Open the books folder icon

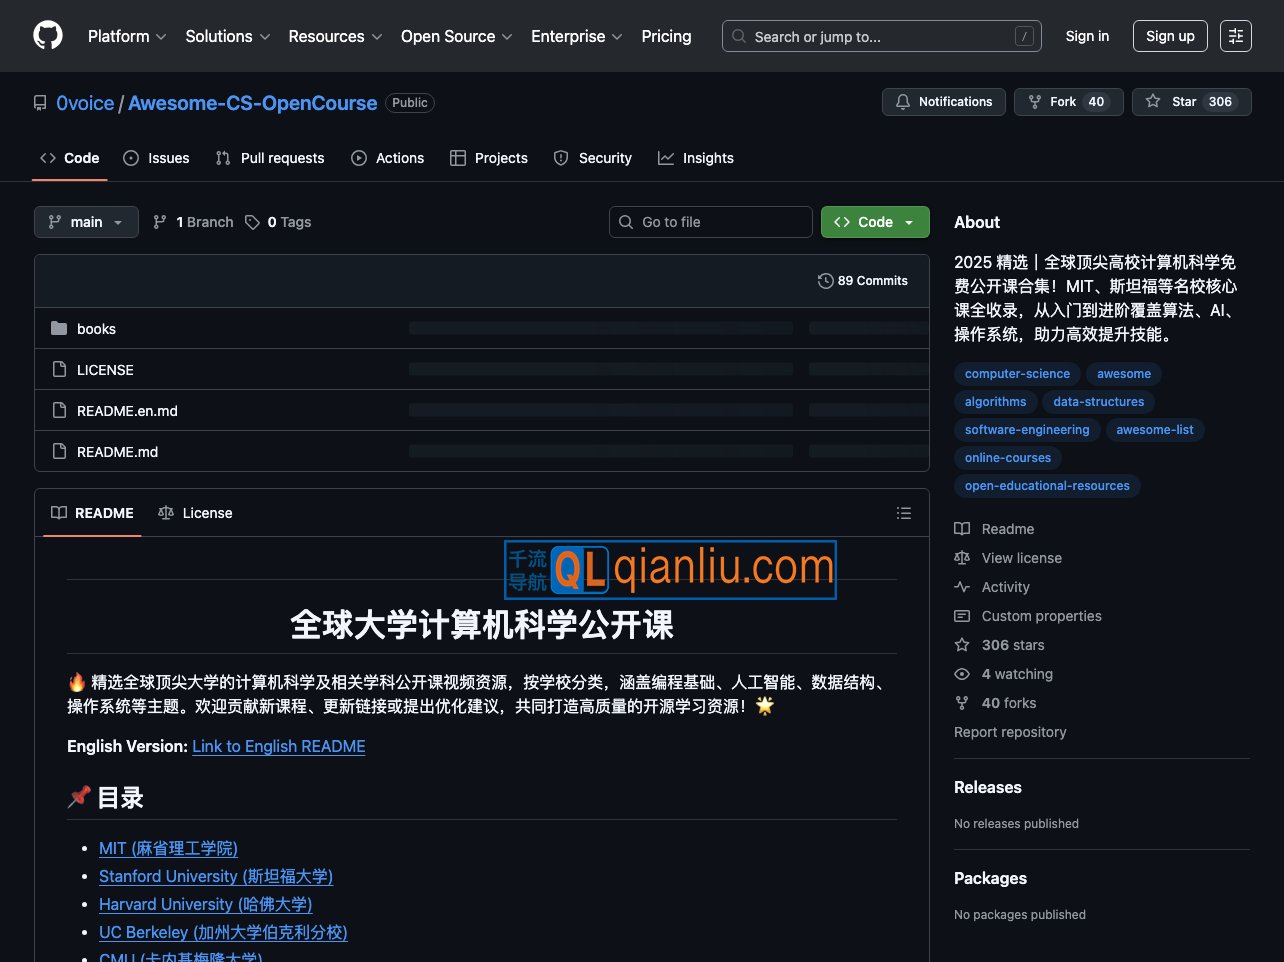[x=60, y=328]
